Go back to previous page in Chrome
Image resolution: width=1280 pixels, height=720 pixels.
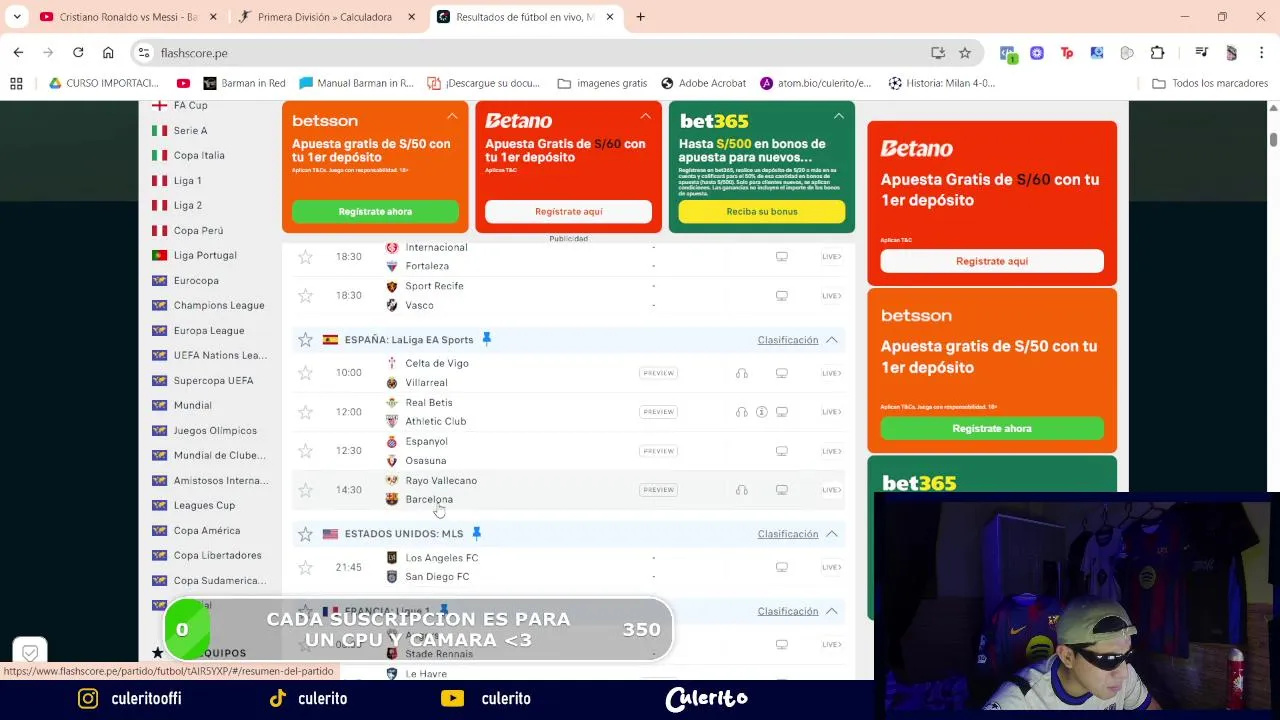pyautogui.click(x=18, y=52)
